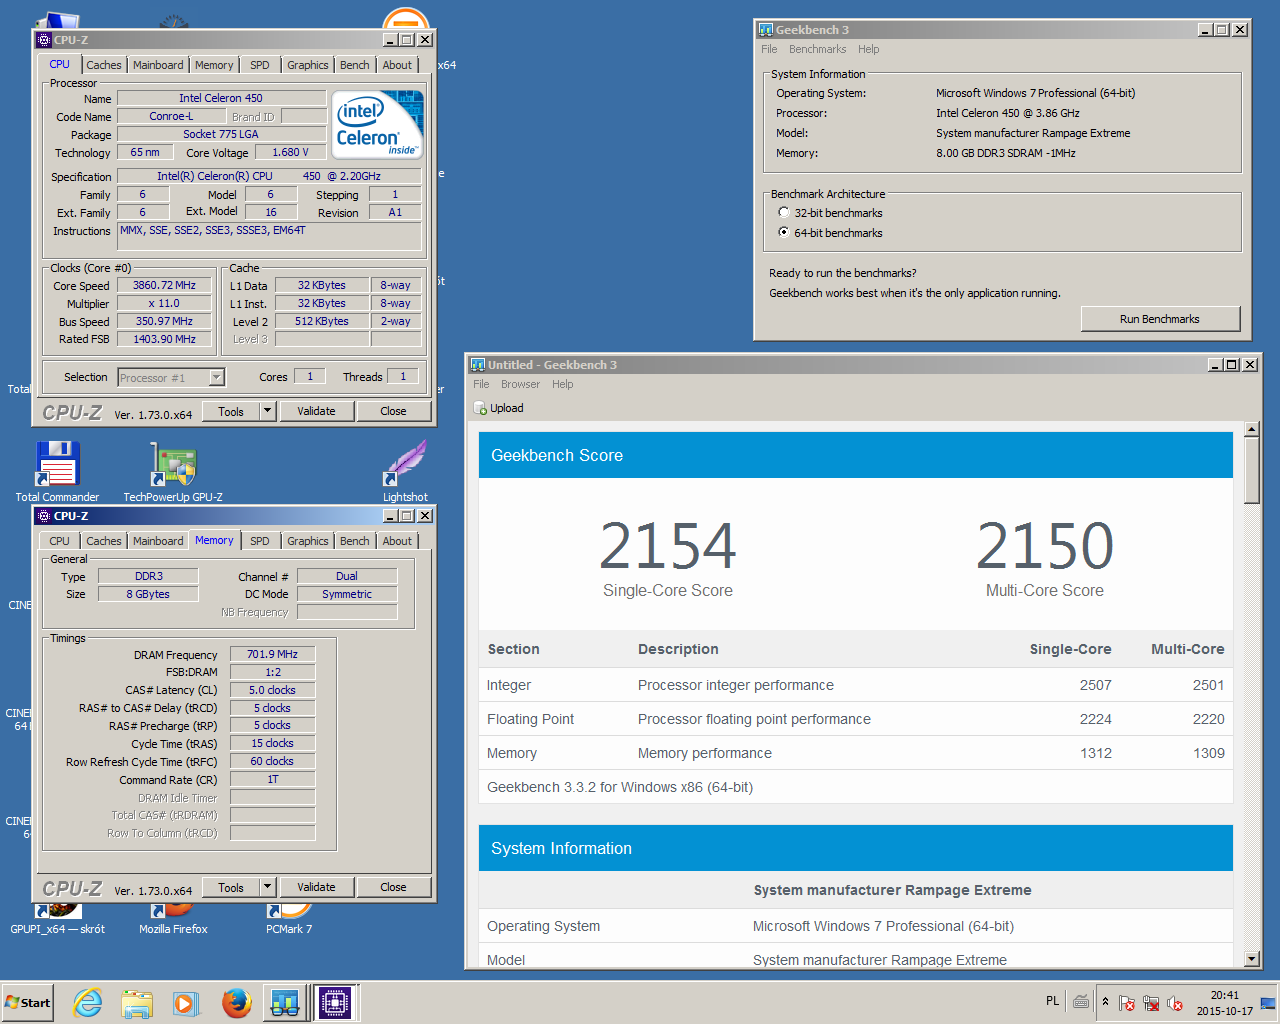Expand Tools dropdown arrow in top CPU-Z

[x=267, y=411]
